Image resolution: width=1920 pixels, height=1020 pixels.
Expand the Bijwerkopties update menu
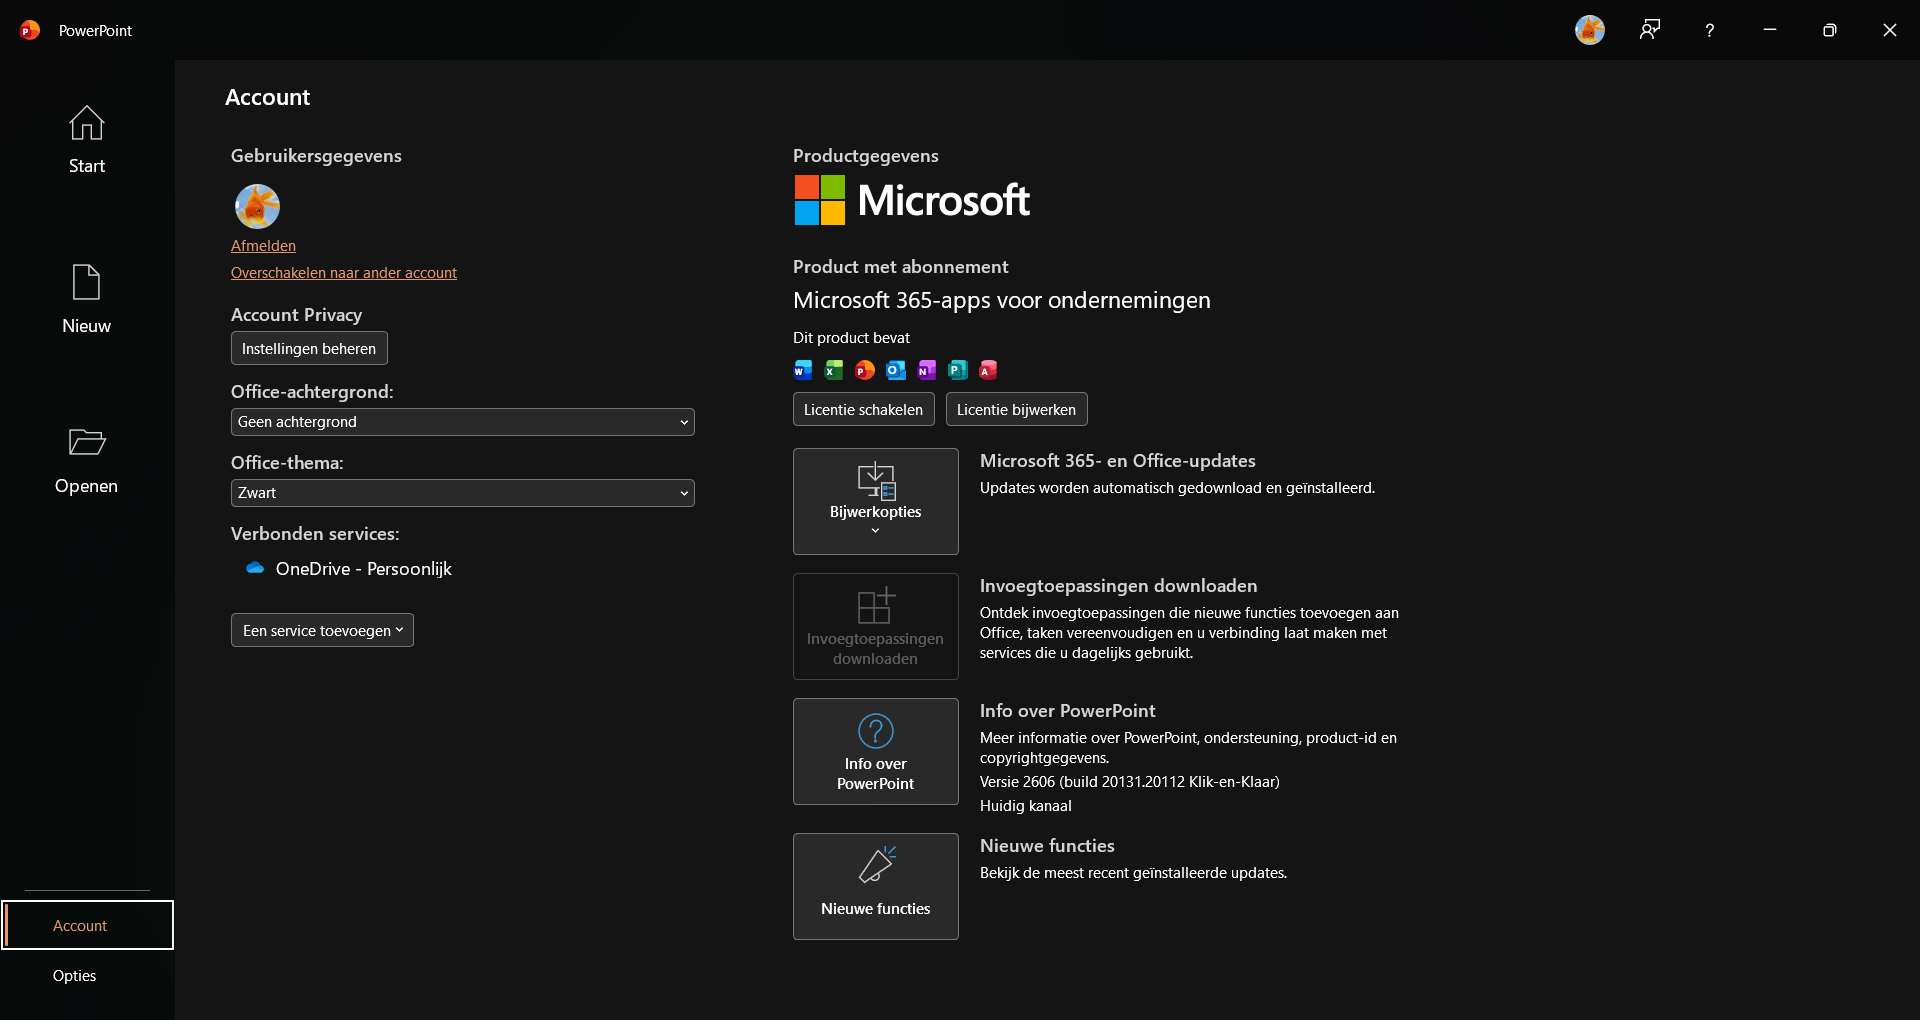876,501
